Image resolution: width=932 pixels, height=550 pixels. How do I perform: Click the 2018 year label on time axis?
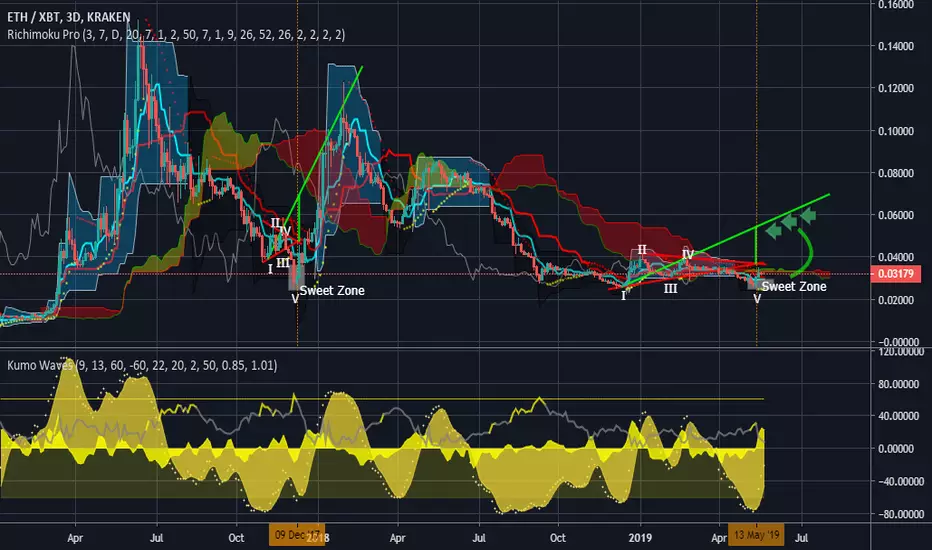[317, 539]
